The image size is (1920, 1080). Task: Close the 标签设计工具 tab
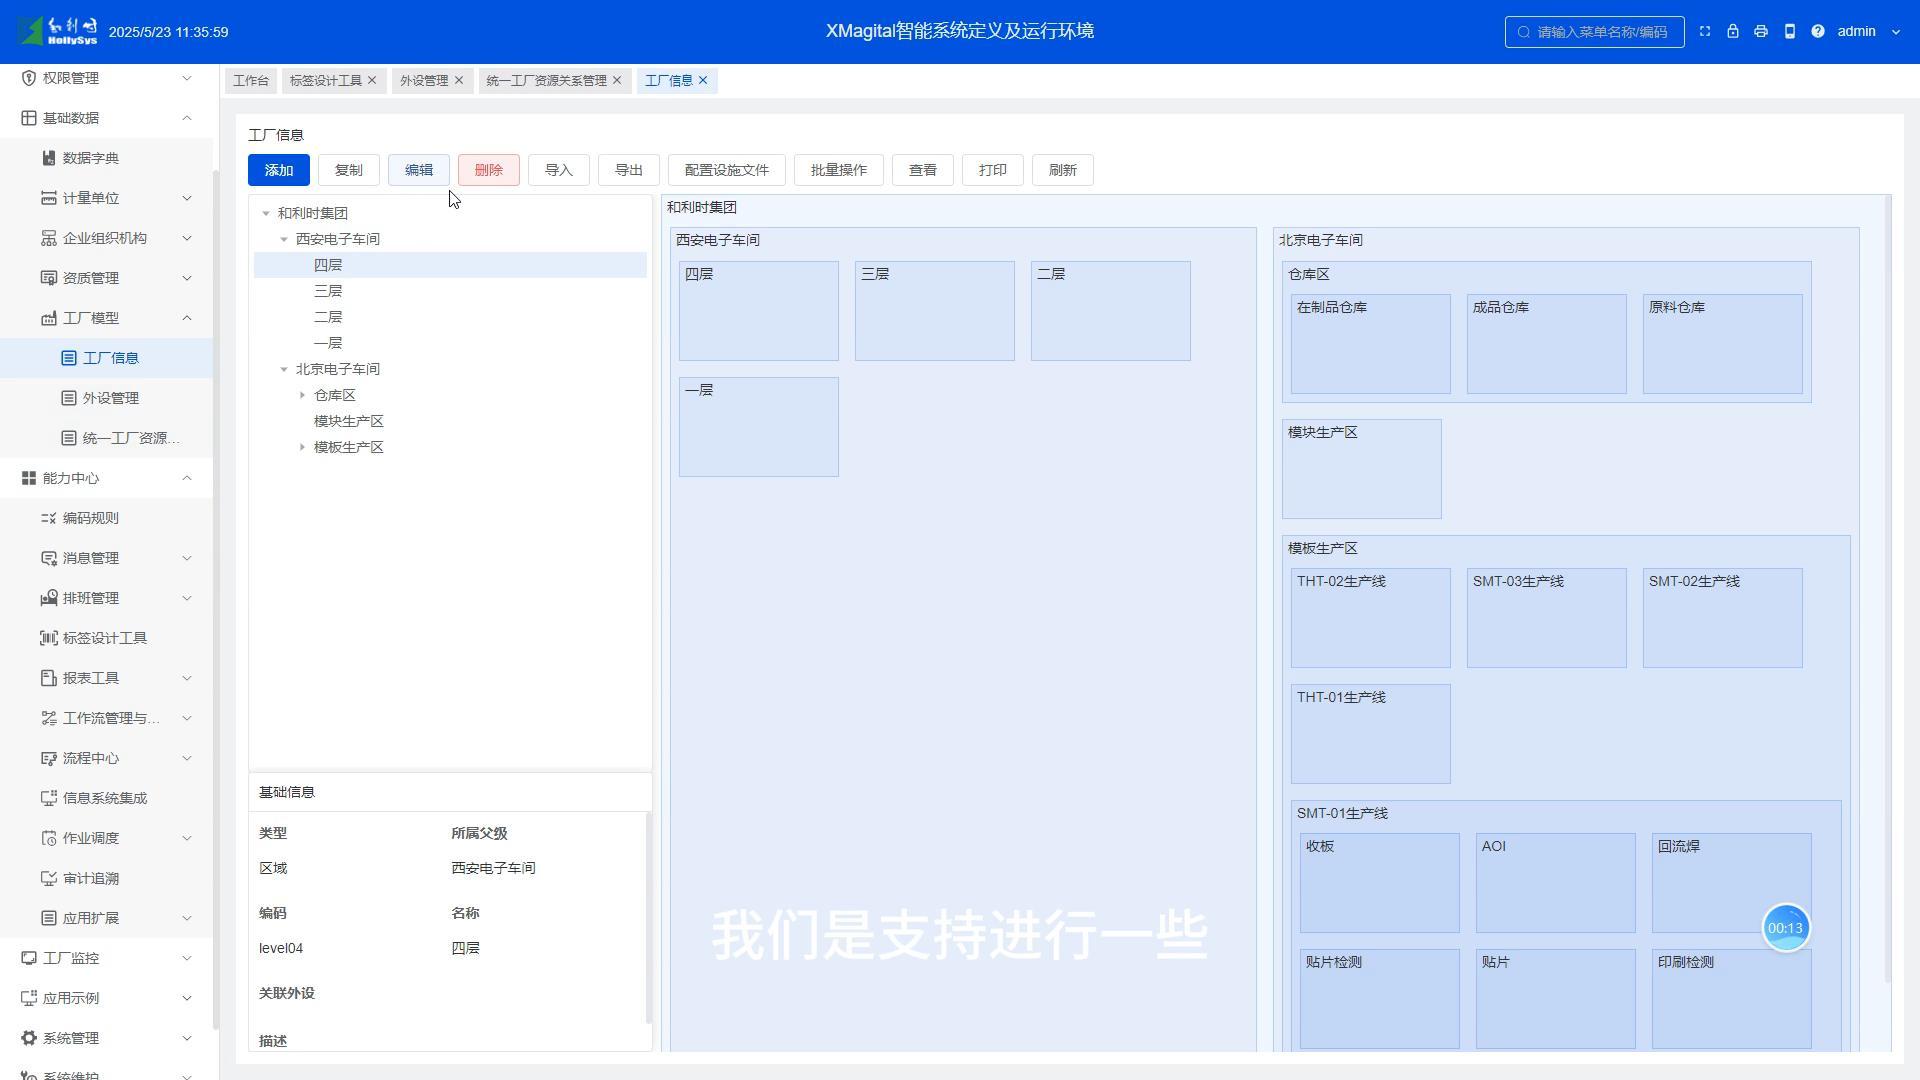[372, 80]
